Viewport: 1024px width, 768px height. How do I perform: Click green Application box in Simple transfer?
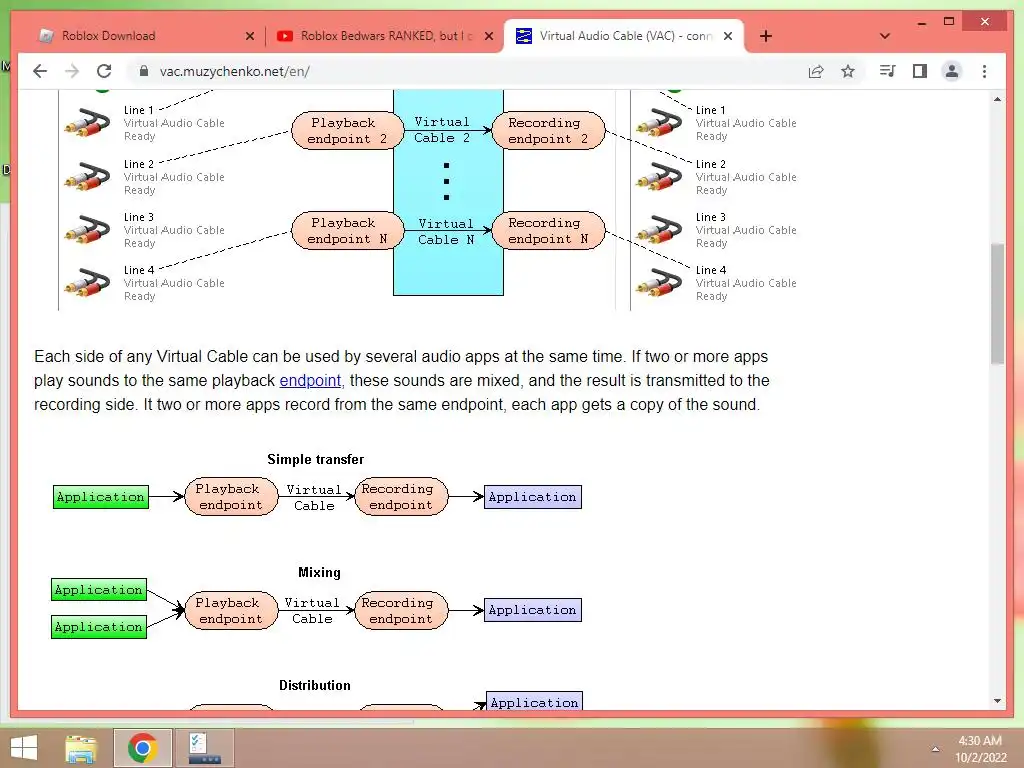coord(101,497)
